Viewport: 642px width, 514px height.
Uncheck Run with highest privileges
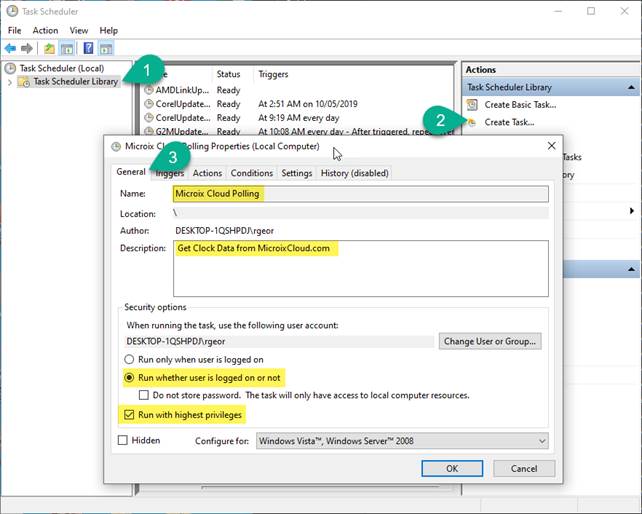pos(130,414)
